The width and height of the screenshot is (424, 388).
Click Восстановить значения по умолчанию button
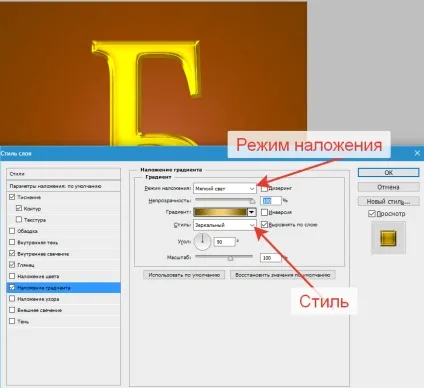[x=283, y=275]
